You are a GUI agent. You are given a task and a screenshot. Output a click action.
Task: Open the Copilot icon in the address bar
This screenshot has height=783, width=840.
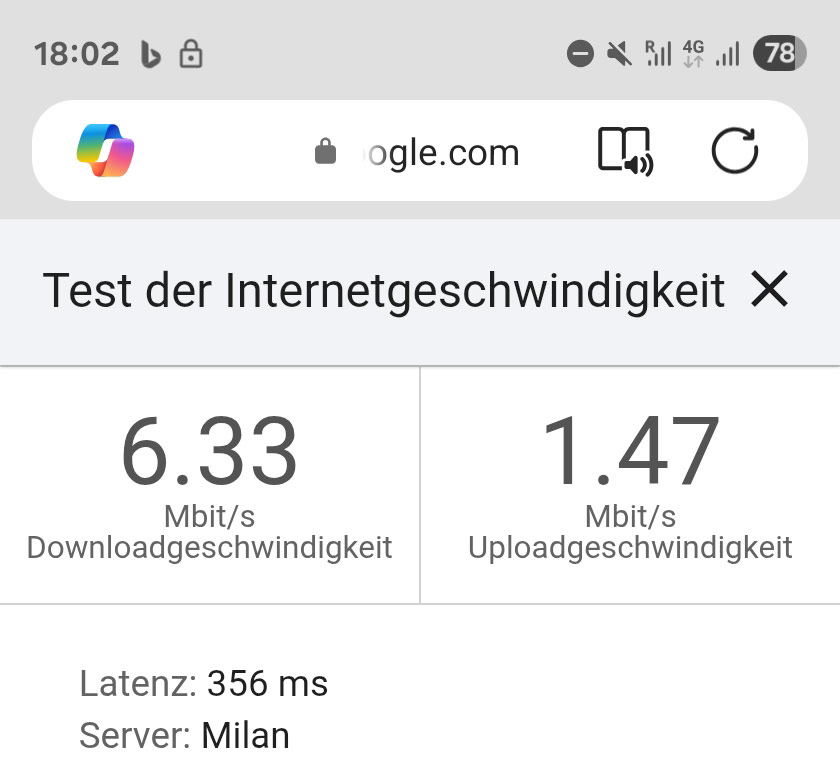click(x=106, y=151)
